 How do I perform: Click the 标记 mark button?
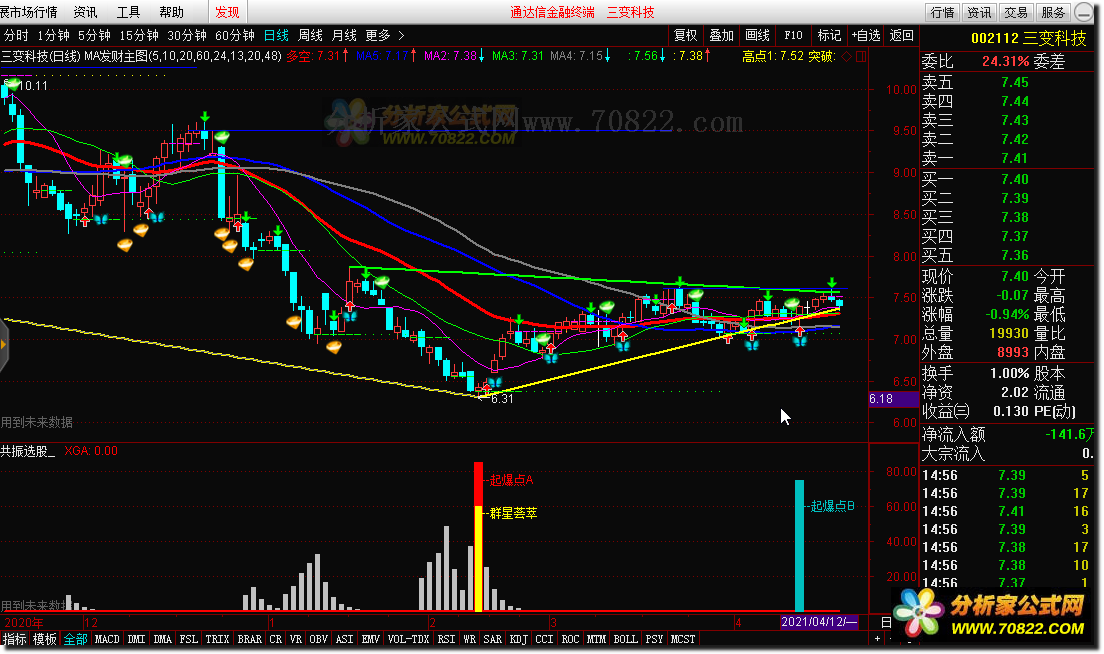[829, 35]
